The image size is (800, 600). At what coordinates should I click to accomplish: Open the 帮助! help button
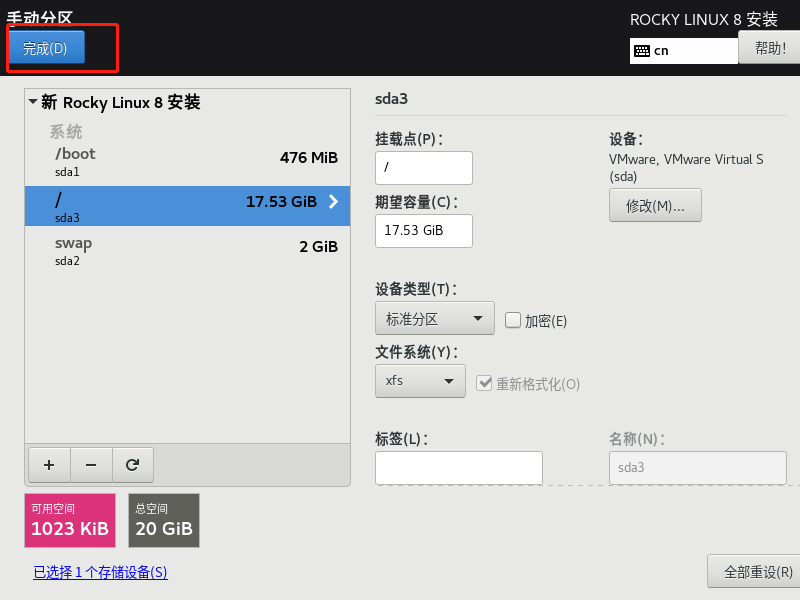tap(769, 47)
